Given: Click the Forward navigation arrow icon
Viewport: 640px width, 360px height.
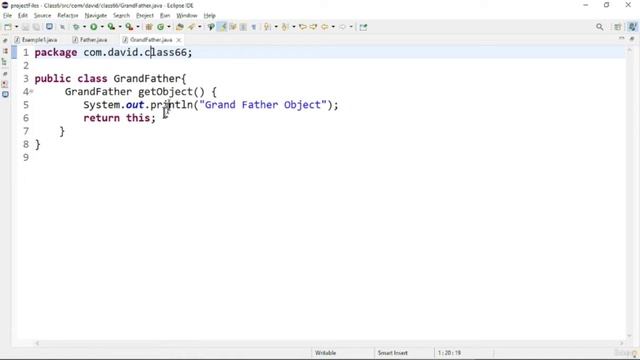Looking at the screenshot, I should [x=342, y=27].
